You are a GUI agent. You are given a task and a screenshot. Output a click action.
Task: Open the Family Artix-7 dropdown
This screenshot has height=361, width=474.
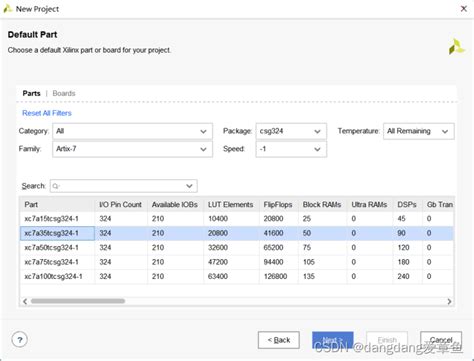[132, 149]
